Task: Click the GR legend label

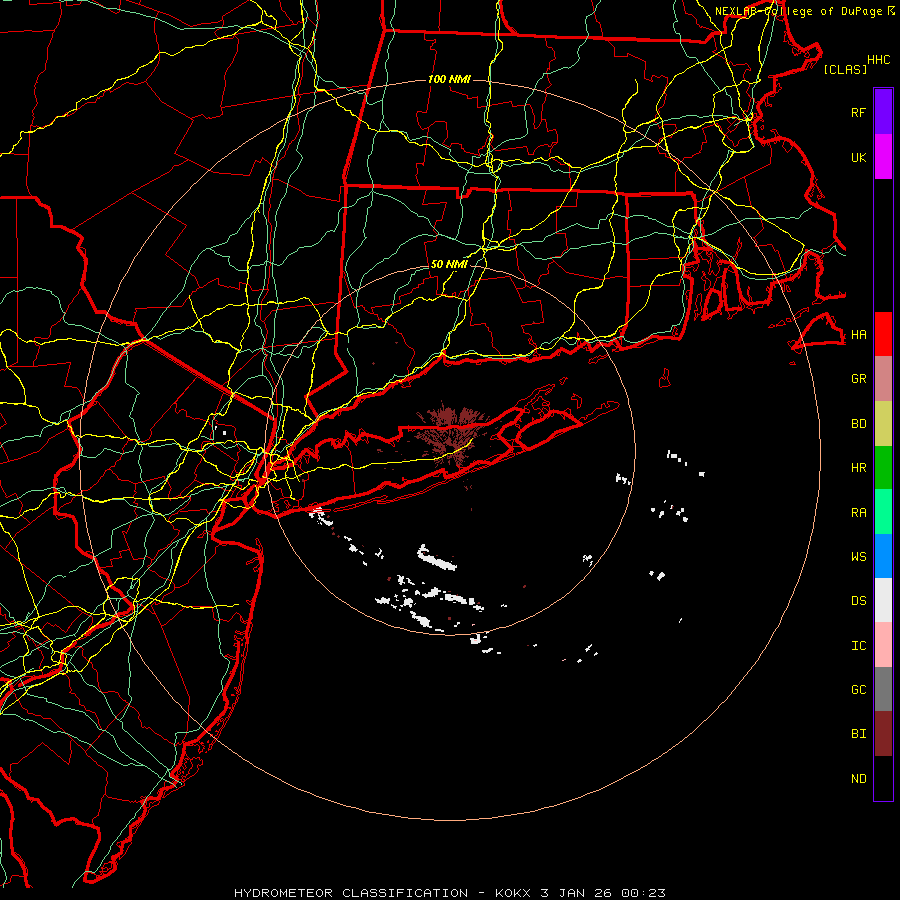Action: (x=858, y=379)
